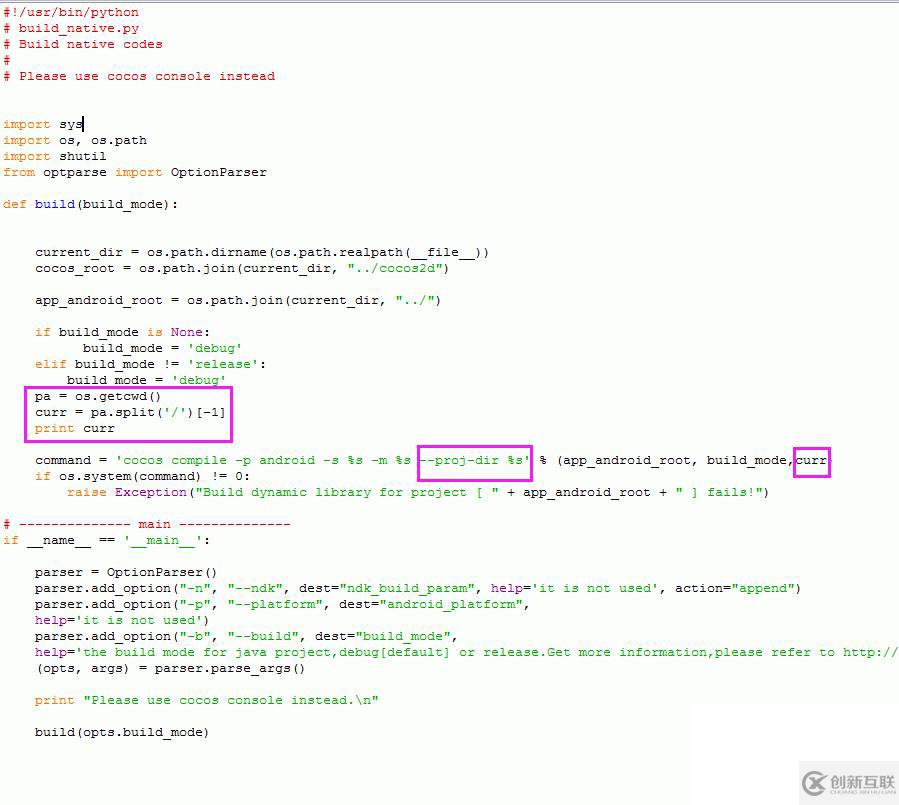Click the 'raise Exception' line
Viewport: 899px width, 805px height.
(418, 493)
